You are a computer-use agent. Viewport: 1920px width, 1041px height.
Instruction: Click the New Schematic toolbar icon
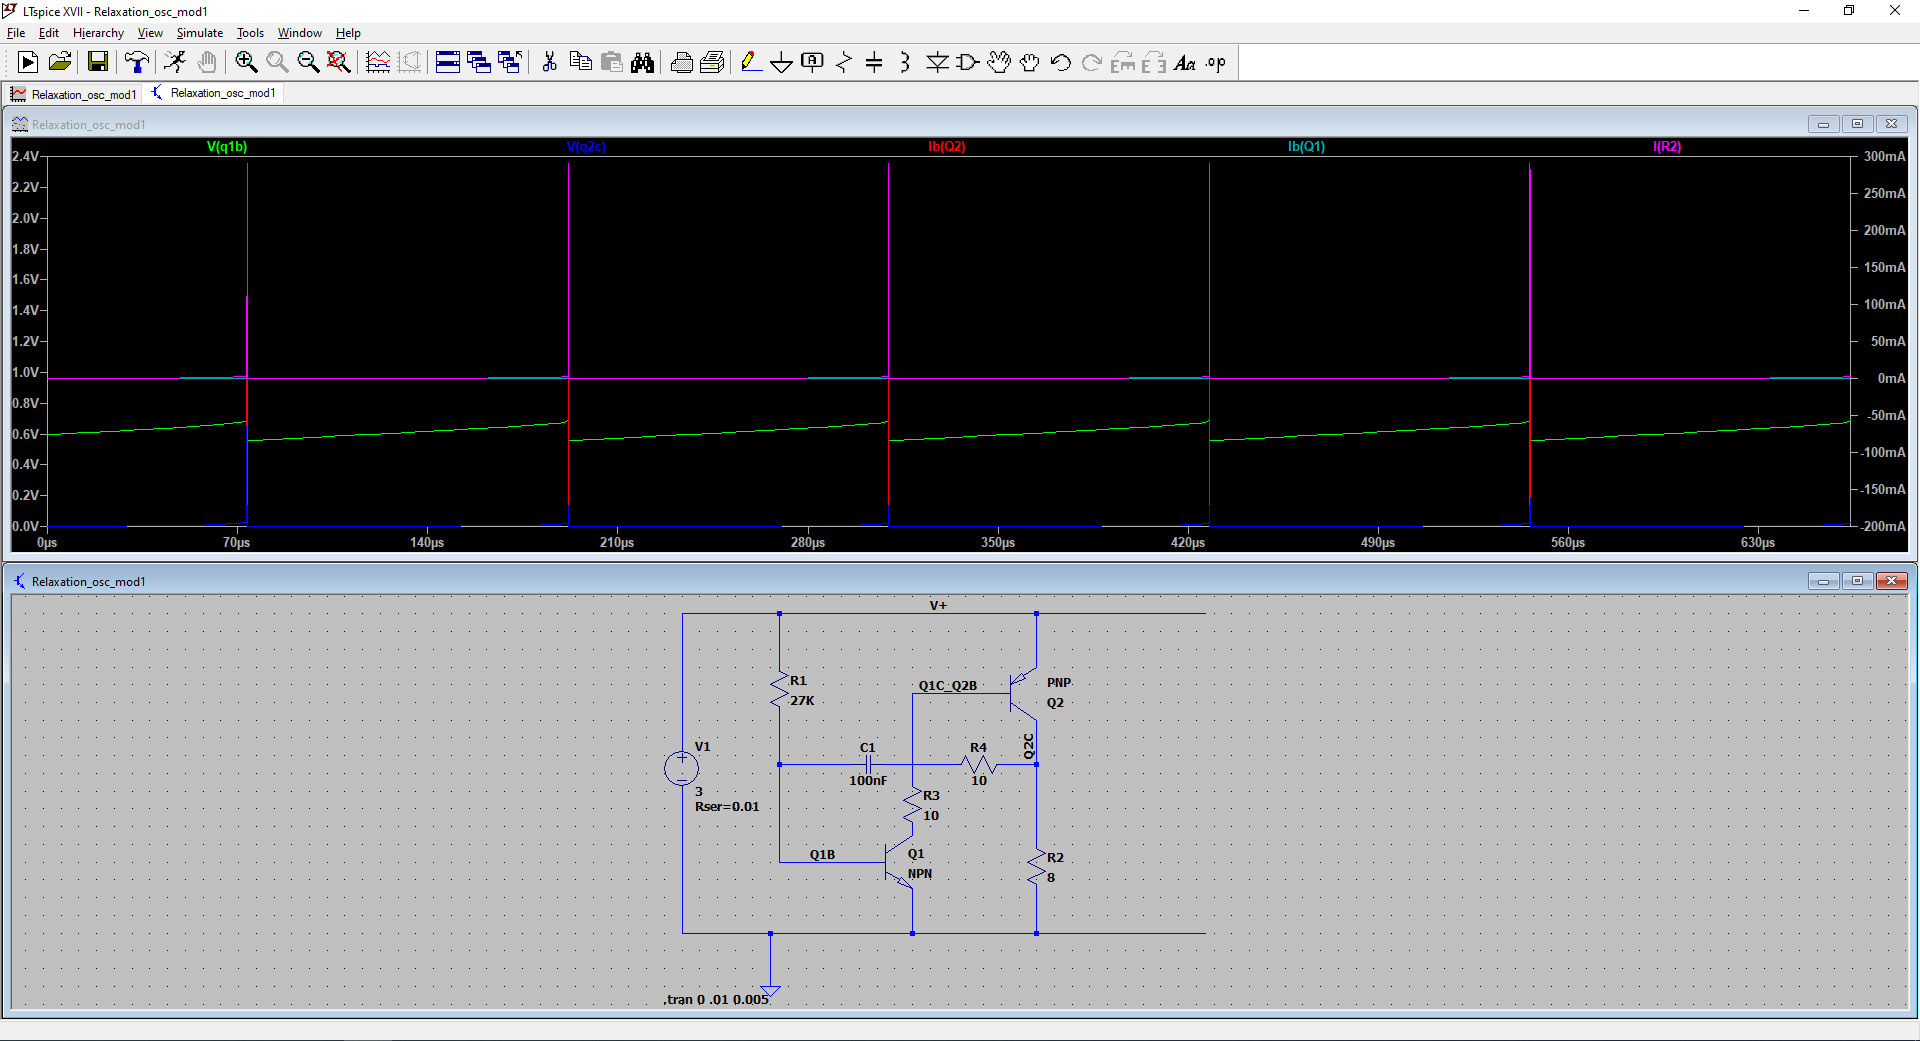coord(28,62)
